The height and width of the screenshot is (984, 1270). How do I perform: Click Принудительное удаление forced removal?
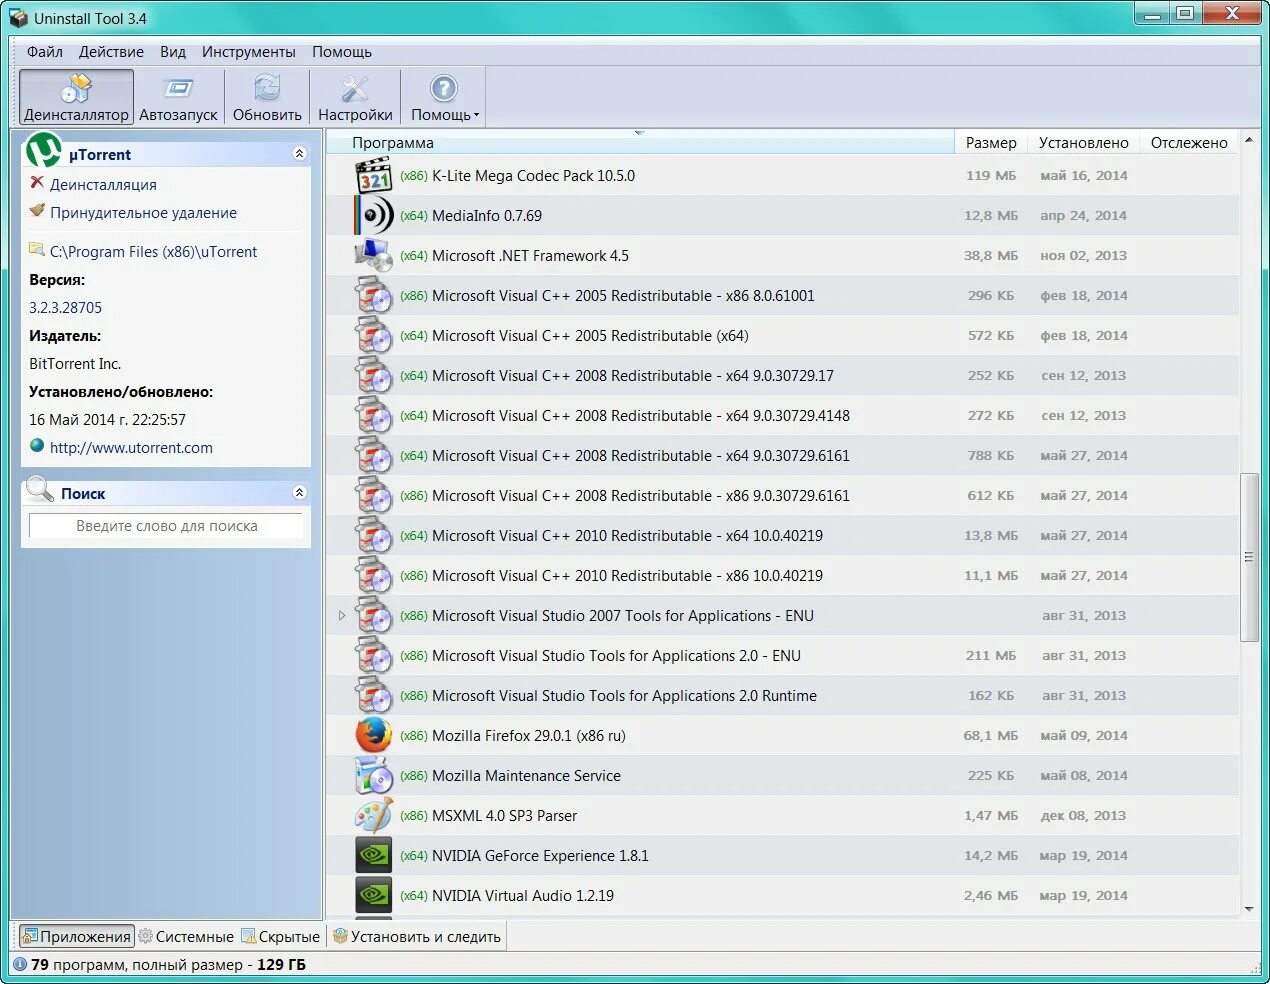point(143,213)
